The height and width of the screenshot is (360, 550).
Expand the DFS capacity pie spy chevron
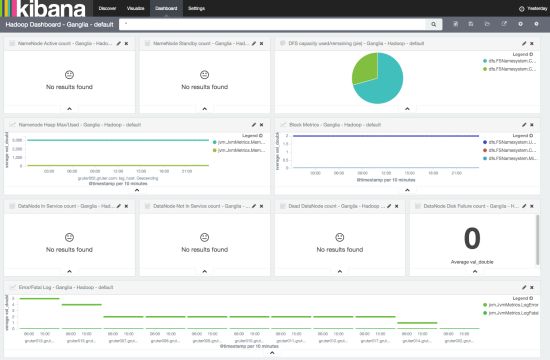click(x=407, y=109)
